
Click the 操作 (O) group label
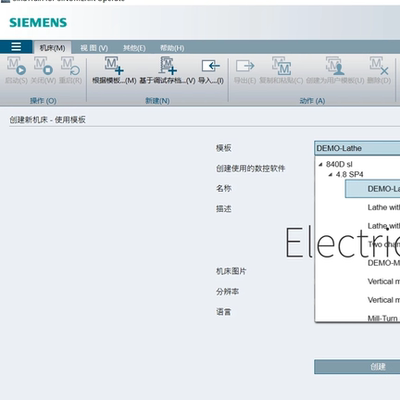pyautogui.click(x=43, y=101)
